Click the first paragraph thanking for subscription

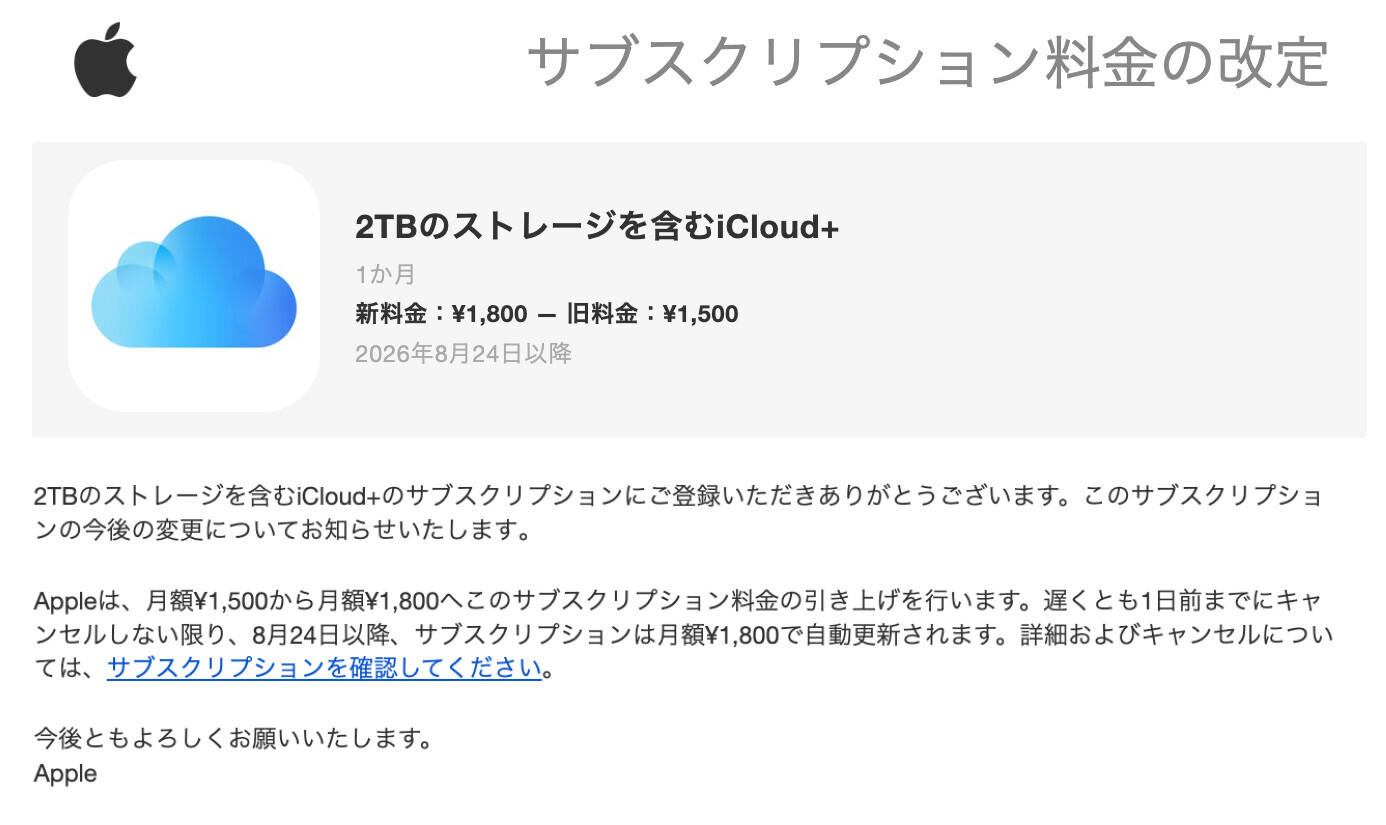(x=680, y=512)
